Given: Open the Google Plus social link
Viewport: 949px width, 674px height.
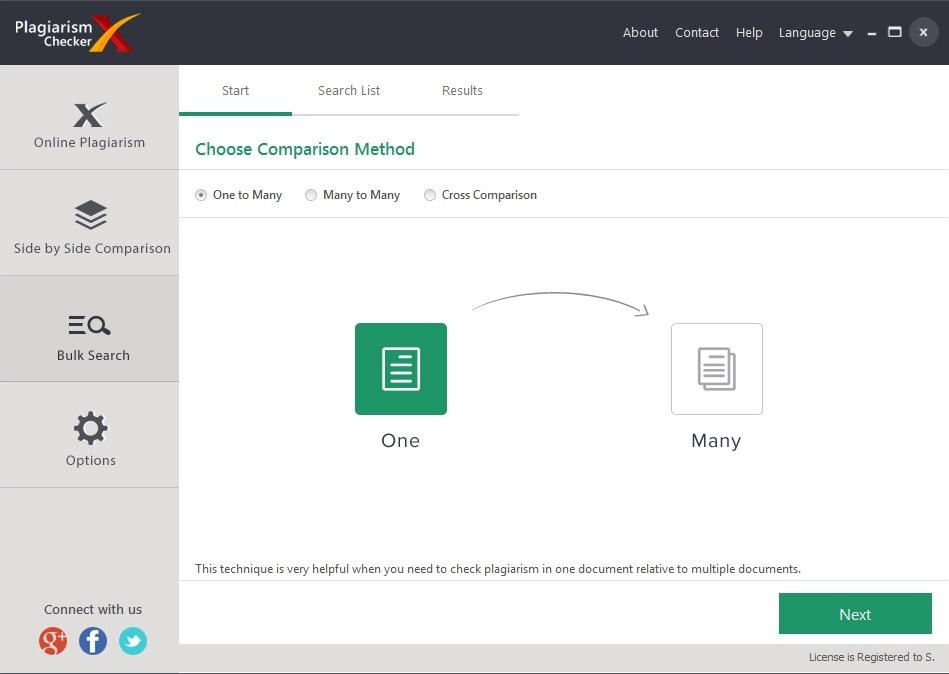Looking at the screenshot, I should coord(53,641).
